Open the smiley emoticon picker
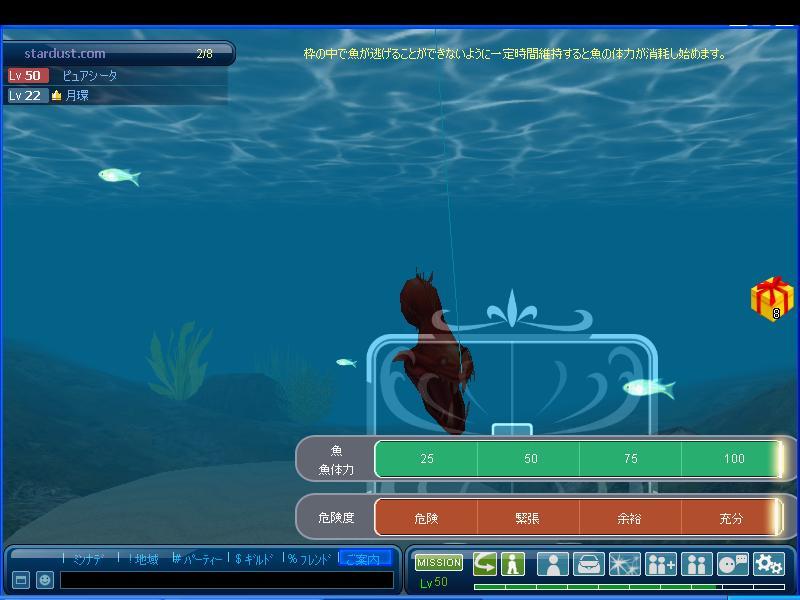 (45, 580)
